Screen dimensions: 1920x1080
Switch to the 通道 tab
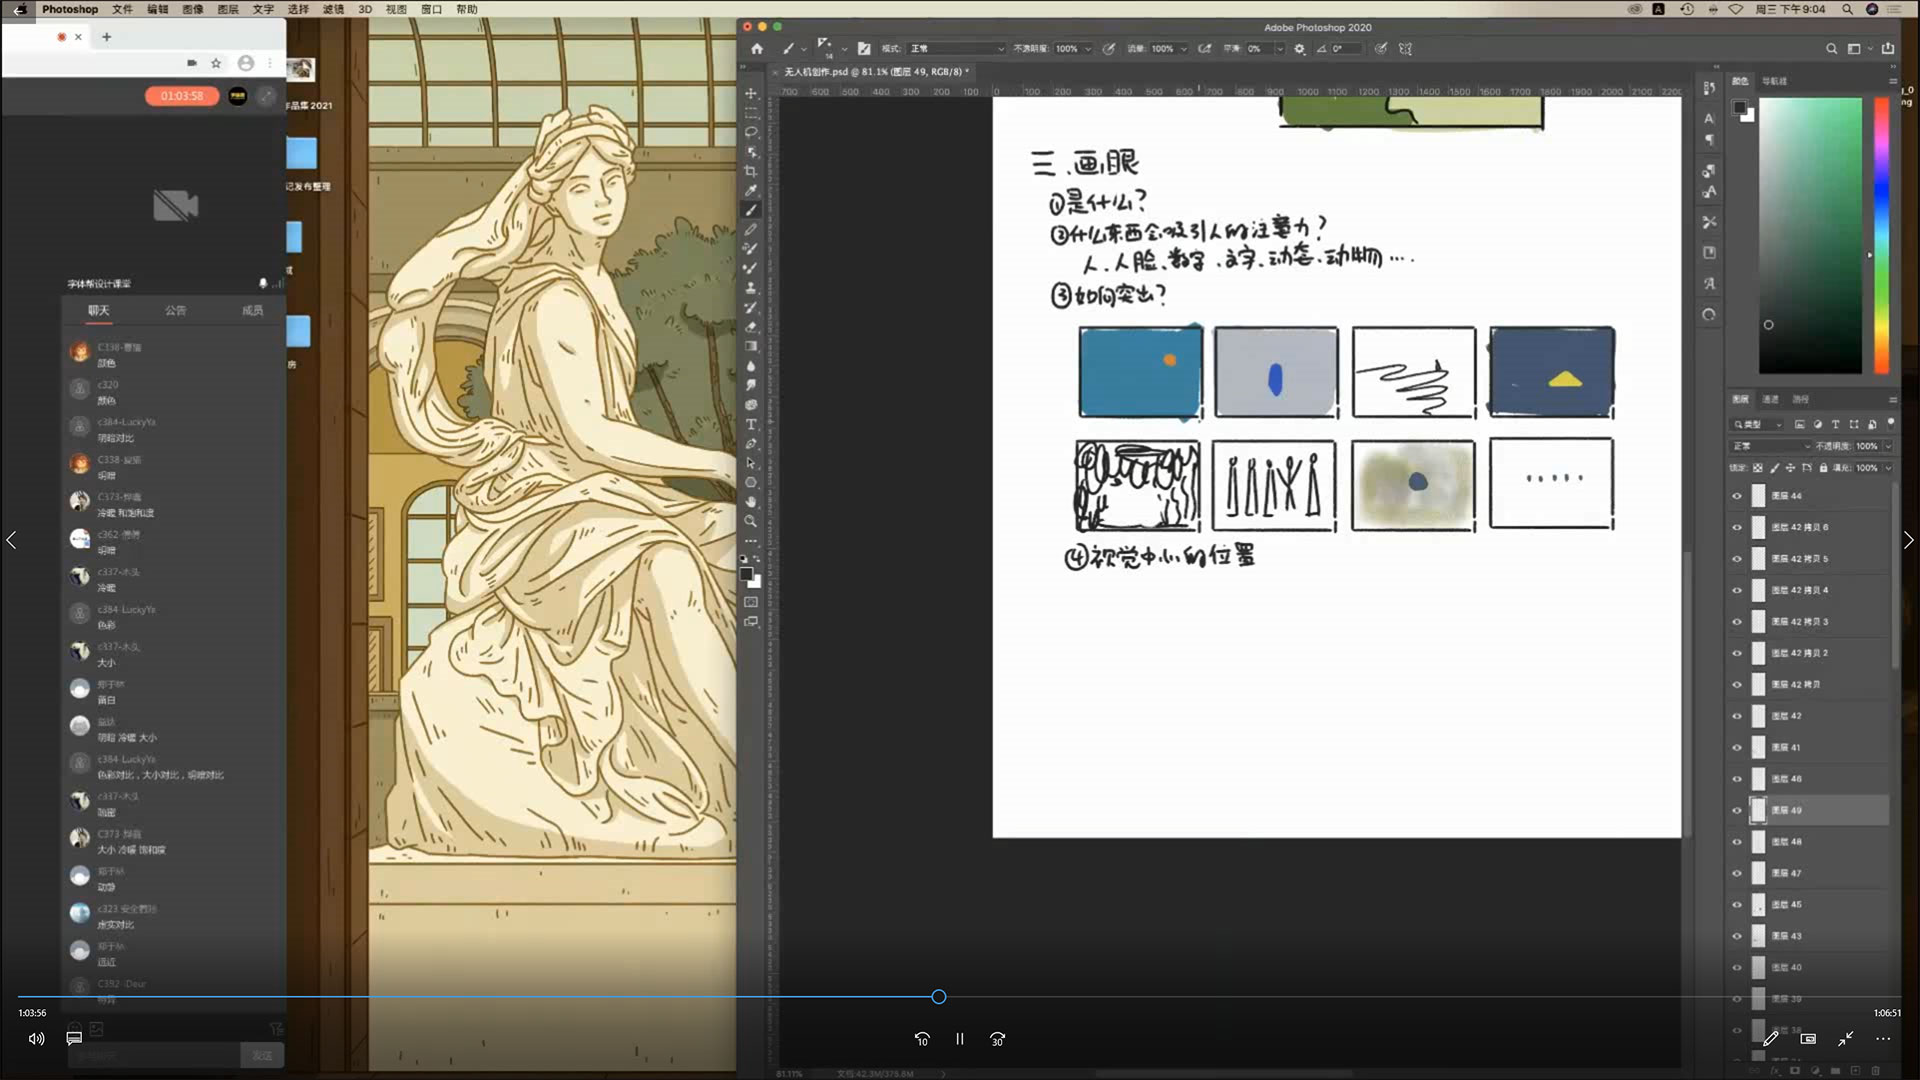(x=1770, y=399)
